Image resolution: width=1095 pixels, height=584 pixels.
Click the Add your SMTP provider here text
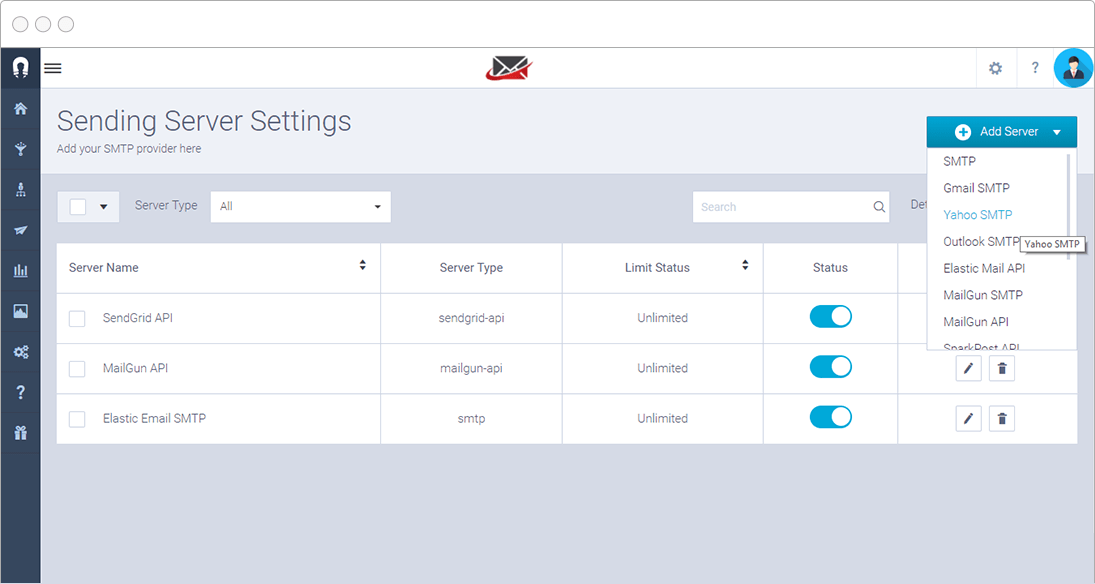click(128, 149)
